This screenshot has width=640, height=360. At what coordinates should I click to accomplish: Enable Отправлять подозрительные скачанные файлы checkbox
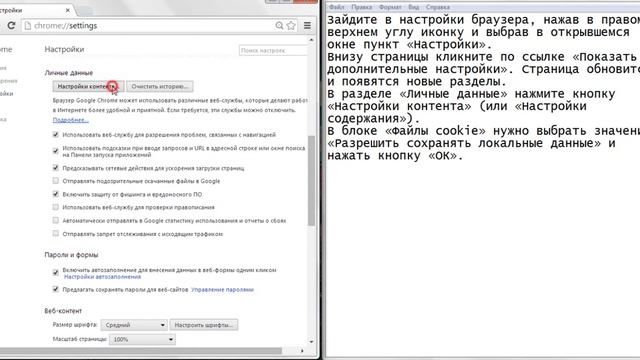[56, 181]
